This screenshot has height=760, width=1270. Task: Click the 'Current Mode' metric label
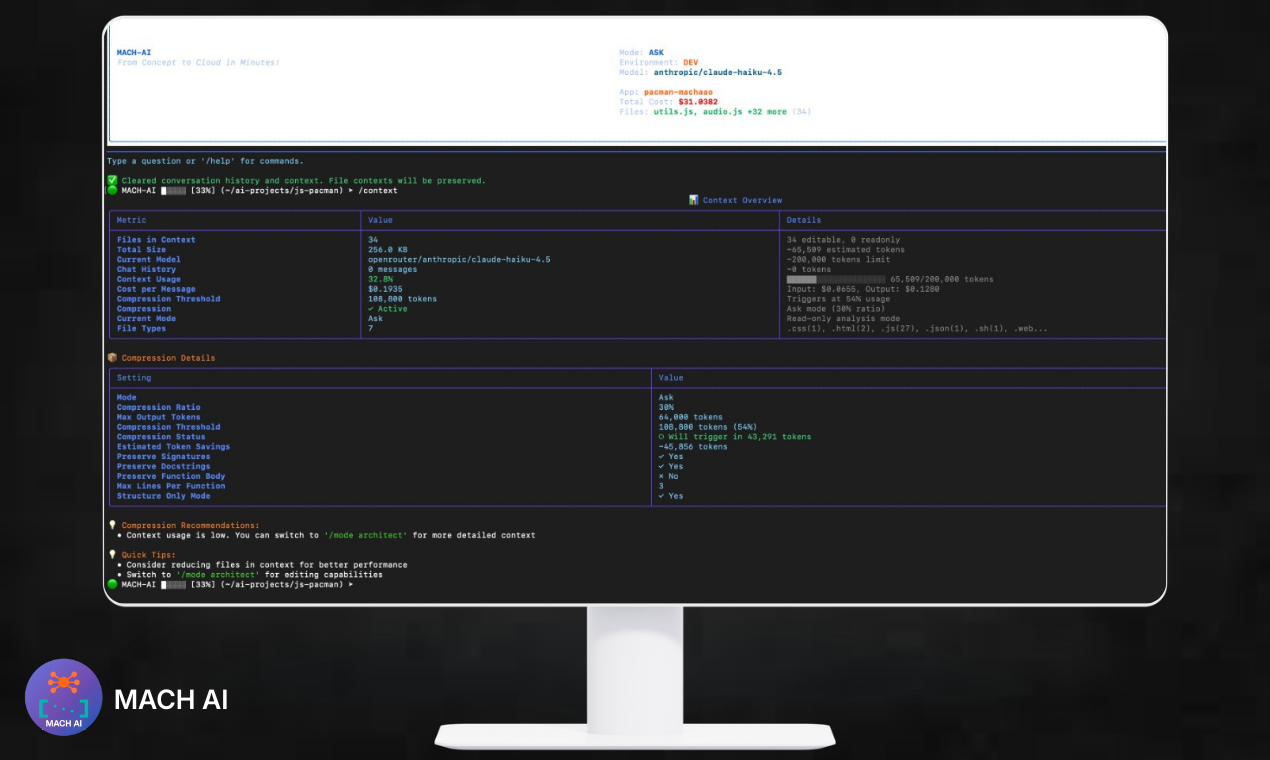pyautogui.click(x=147, y=318)
